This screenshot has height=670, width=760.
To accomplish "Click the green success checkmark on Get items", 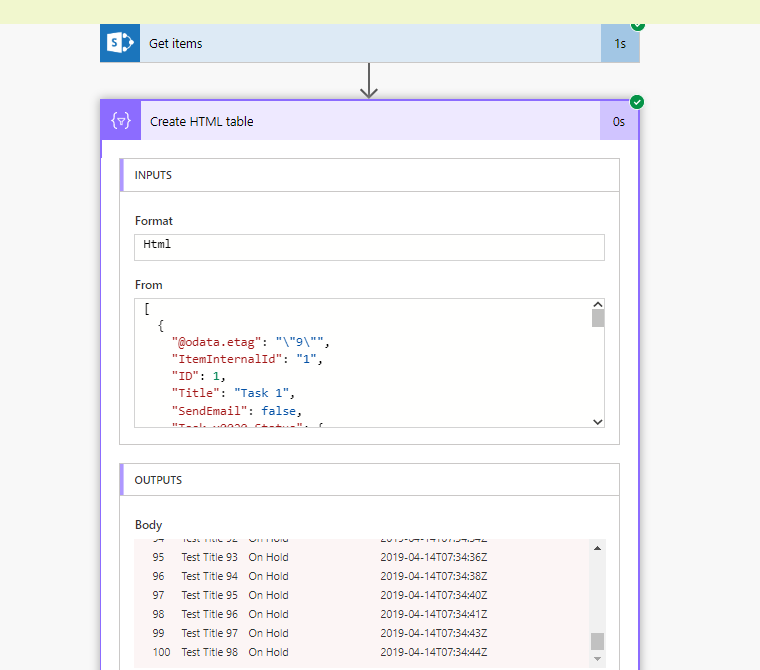I will click(x=638, y=25).
